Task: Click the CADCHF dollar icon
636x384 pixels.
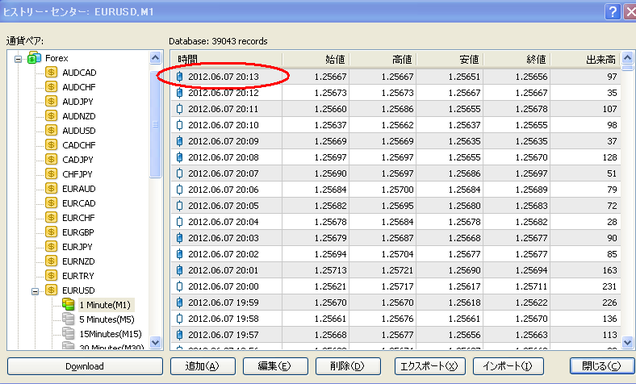Action: [x=51, y=145]
